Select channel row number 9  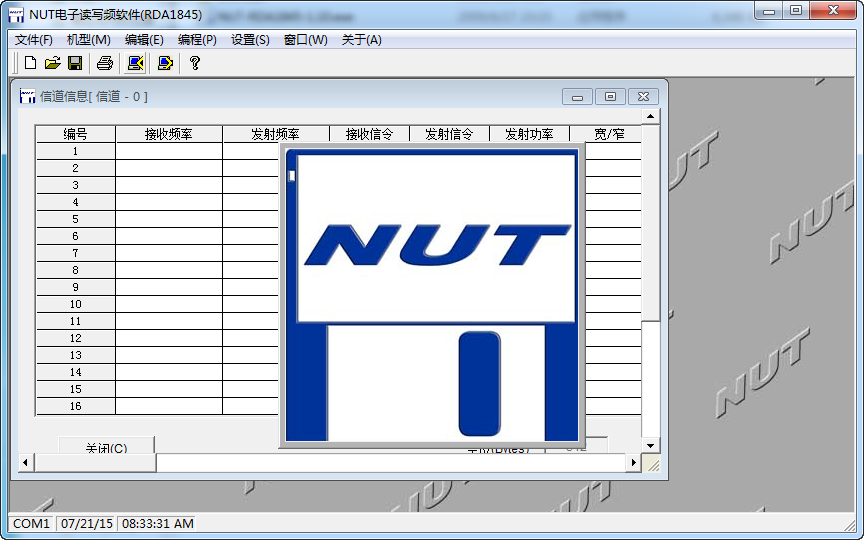tap(75, 287)
